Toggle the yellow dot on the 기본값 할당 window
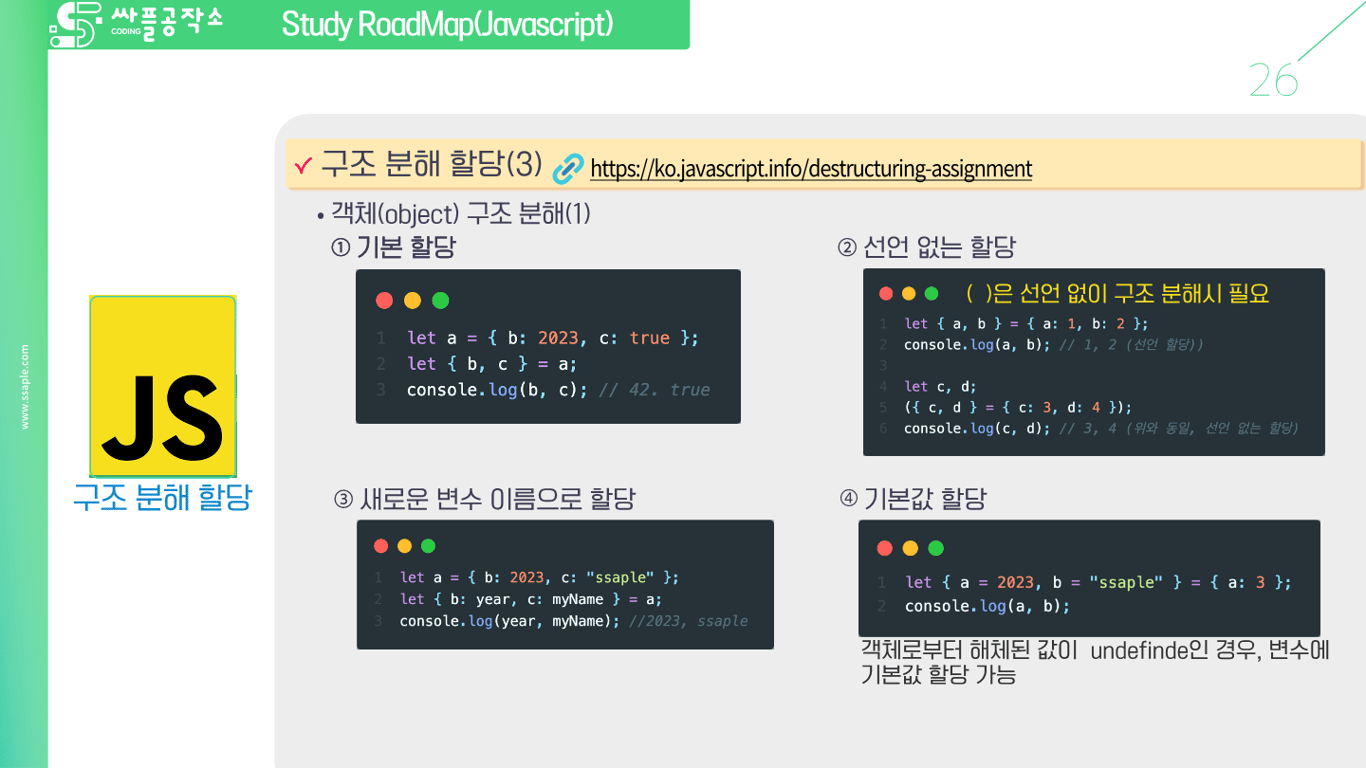This screenshot has width=1366, height=768. click(908, 548)
